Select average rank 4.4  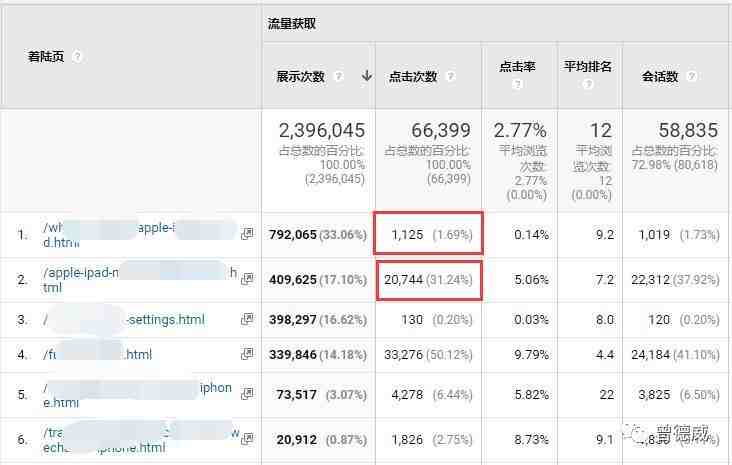[605, 354]
